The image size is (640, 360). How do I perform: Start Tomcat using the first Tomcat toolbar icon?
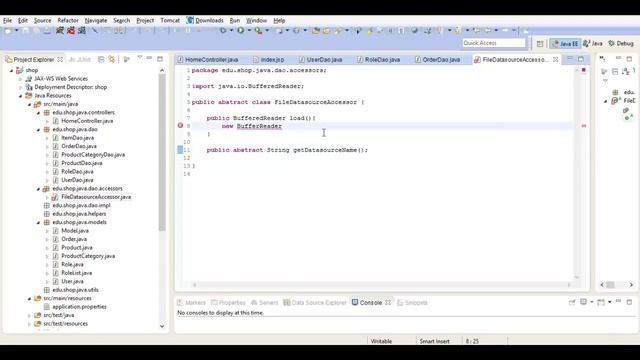coord(60,31)
